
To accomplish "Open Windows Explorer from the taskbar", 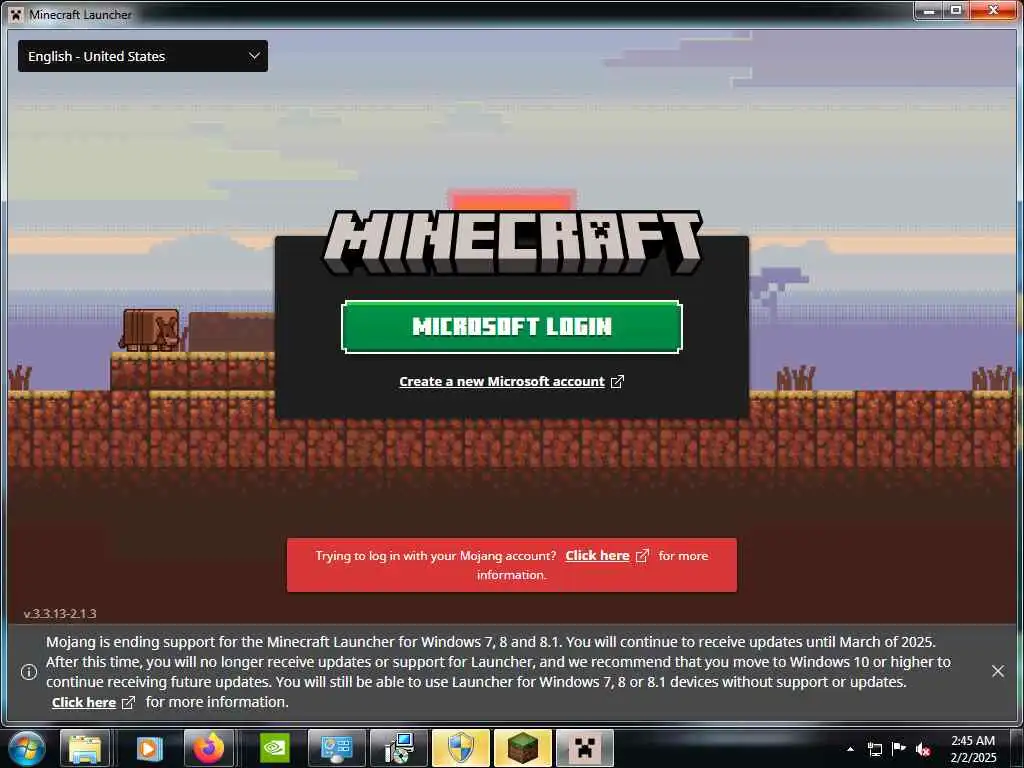I will pos(85,748).
